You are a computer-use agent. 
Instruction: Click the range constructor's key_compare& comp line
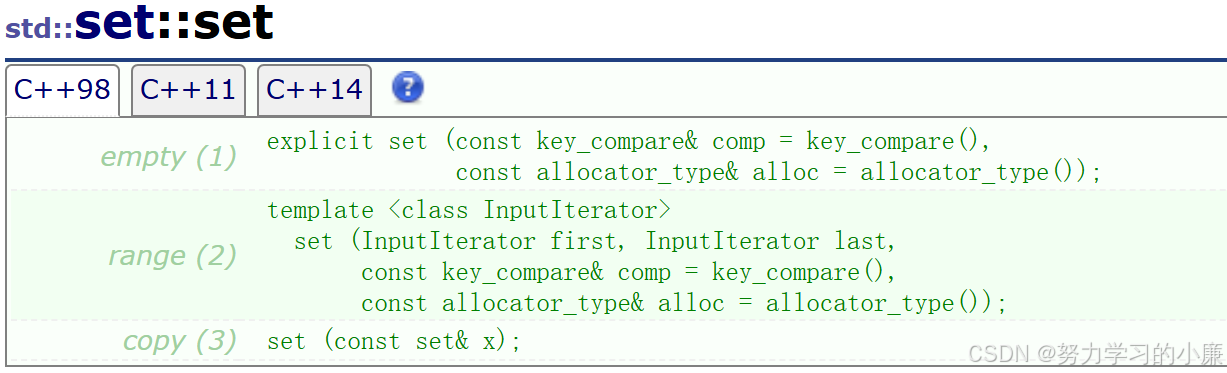click(629, 273)
